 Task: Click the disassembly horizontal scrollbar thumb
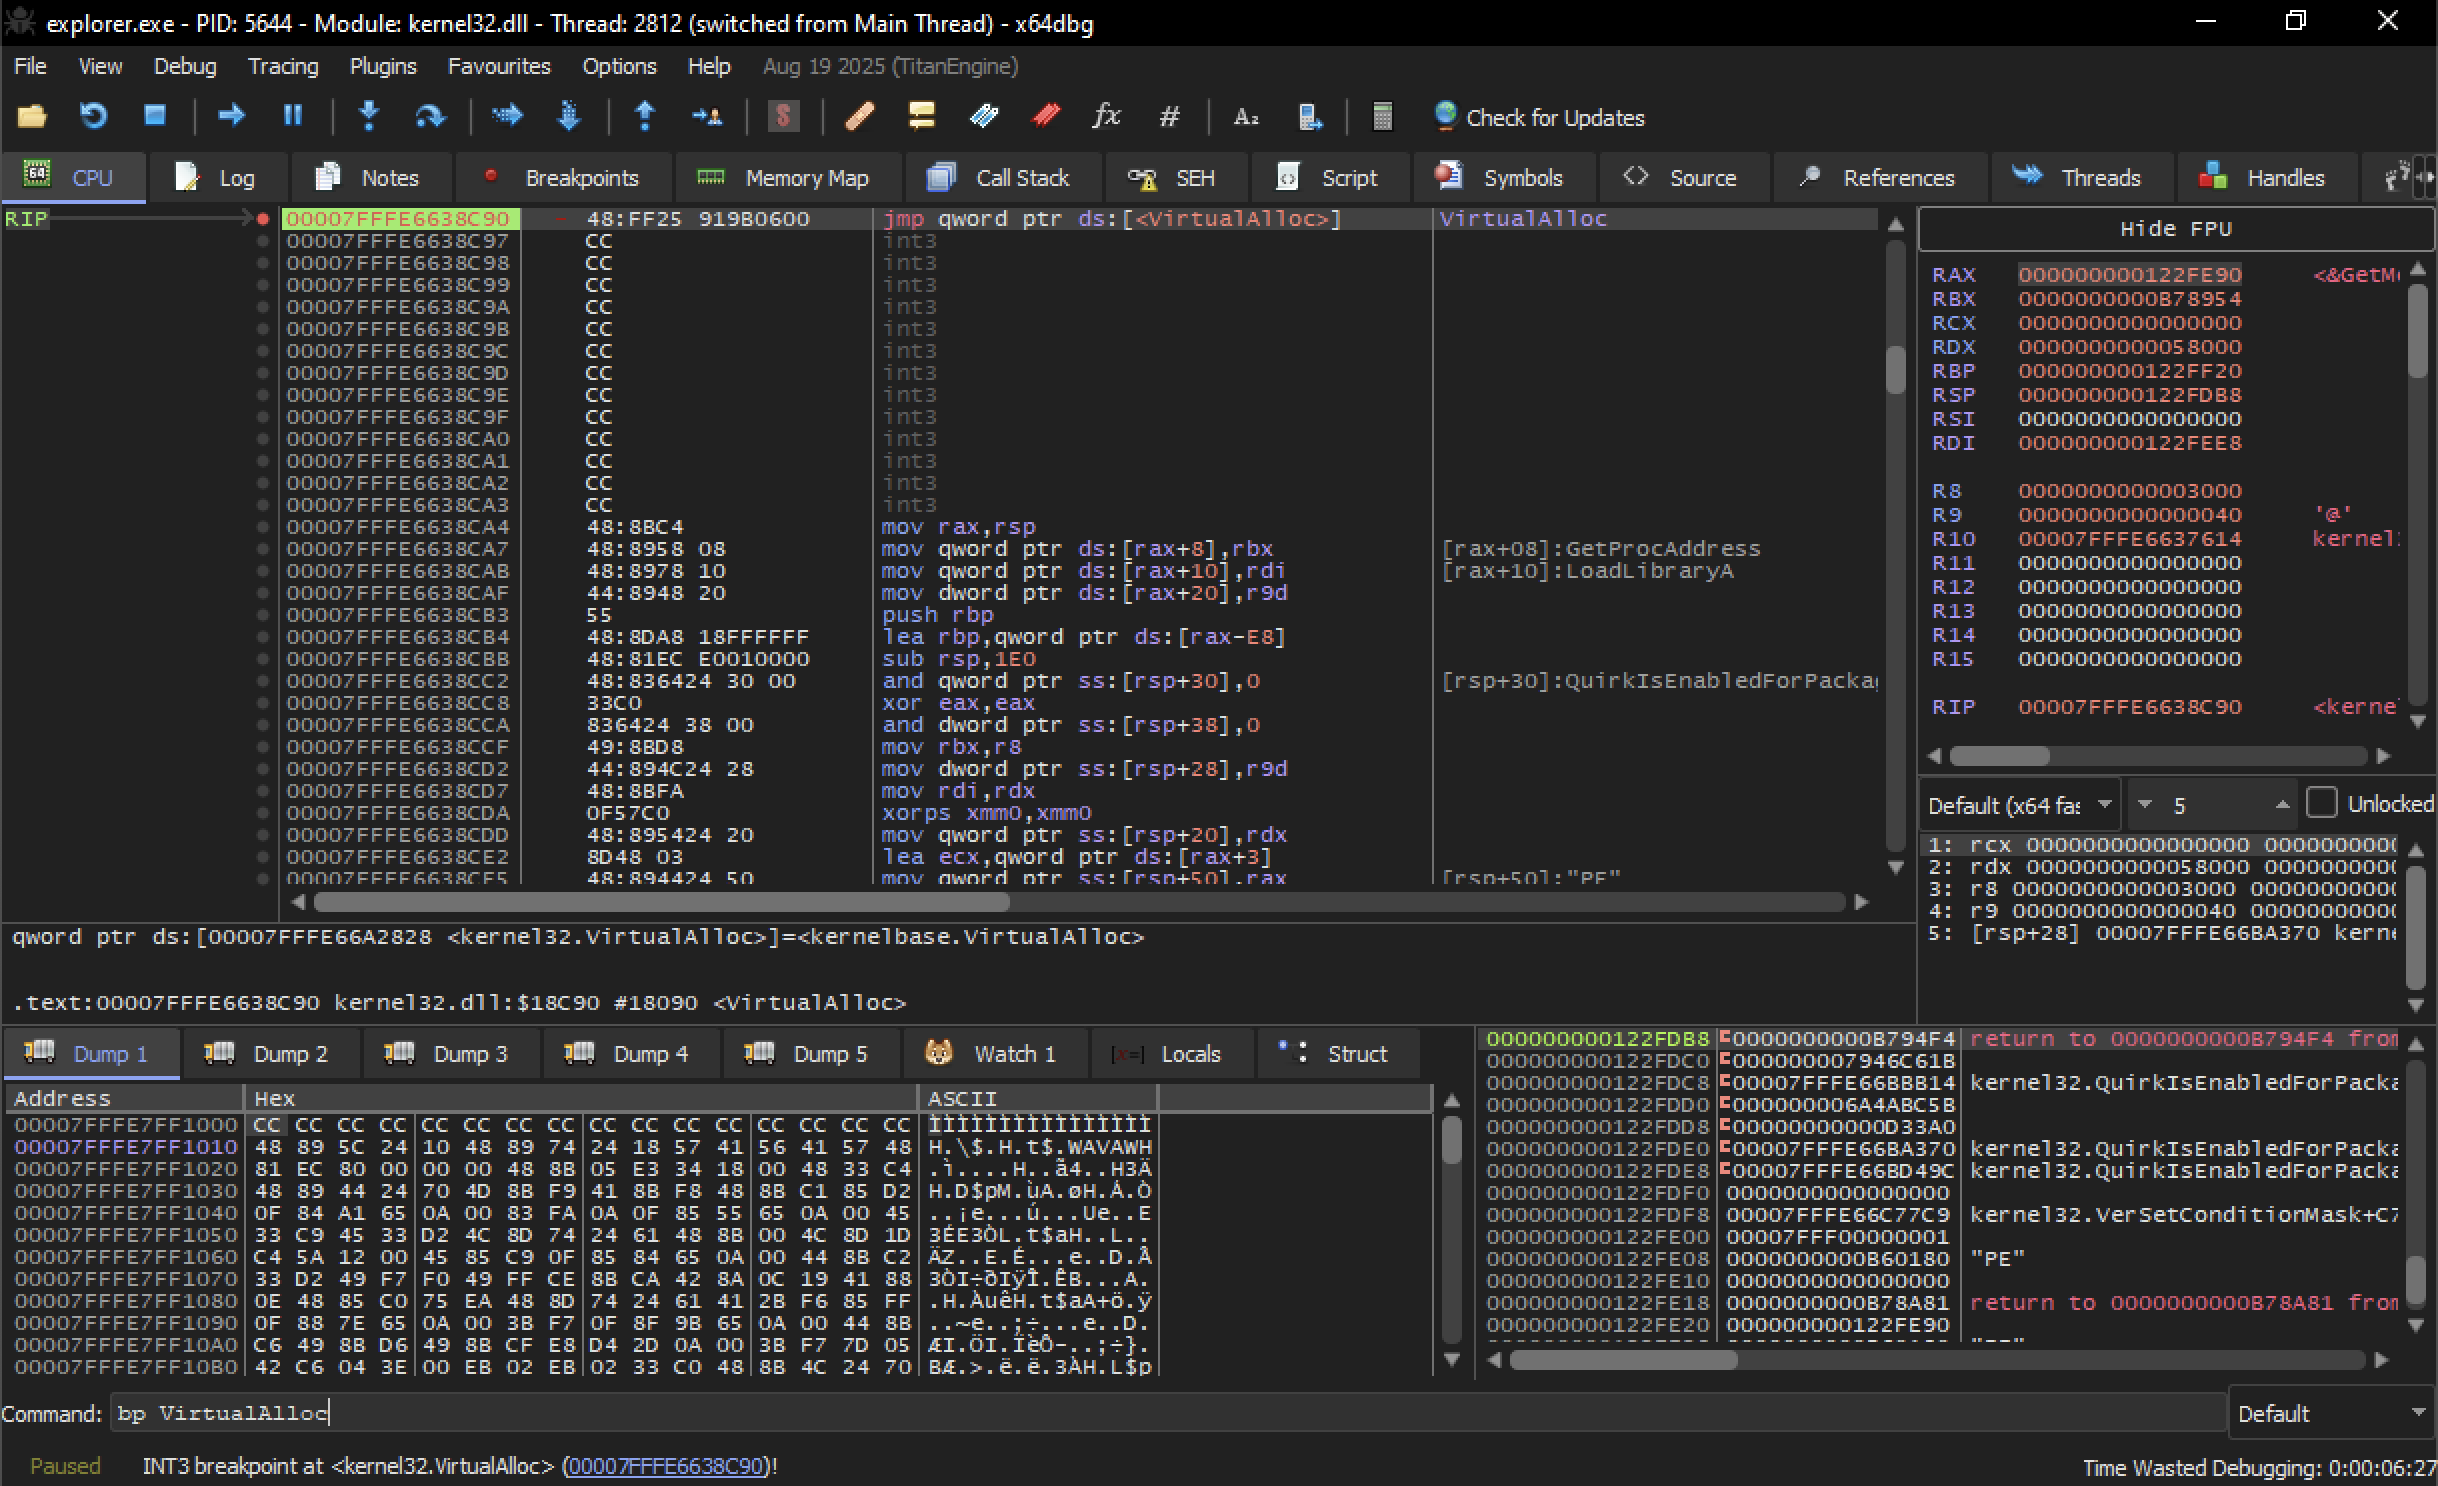tap(660, 902)
